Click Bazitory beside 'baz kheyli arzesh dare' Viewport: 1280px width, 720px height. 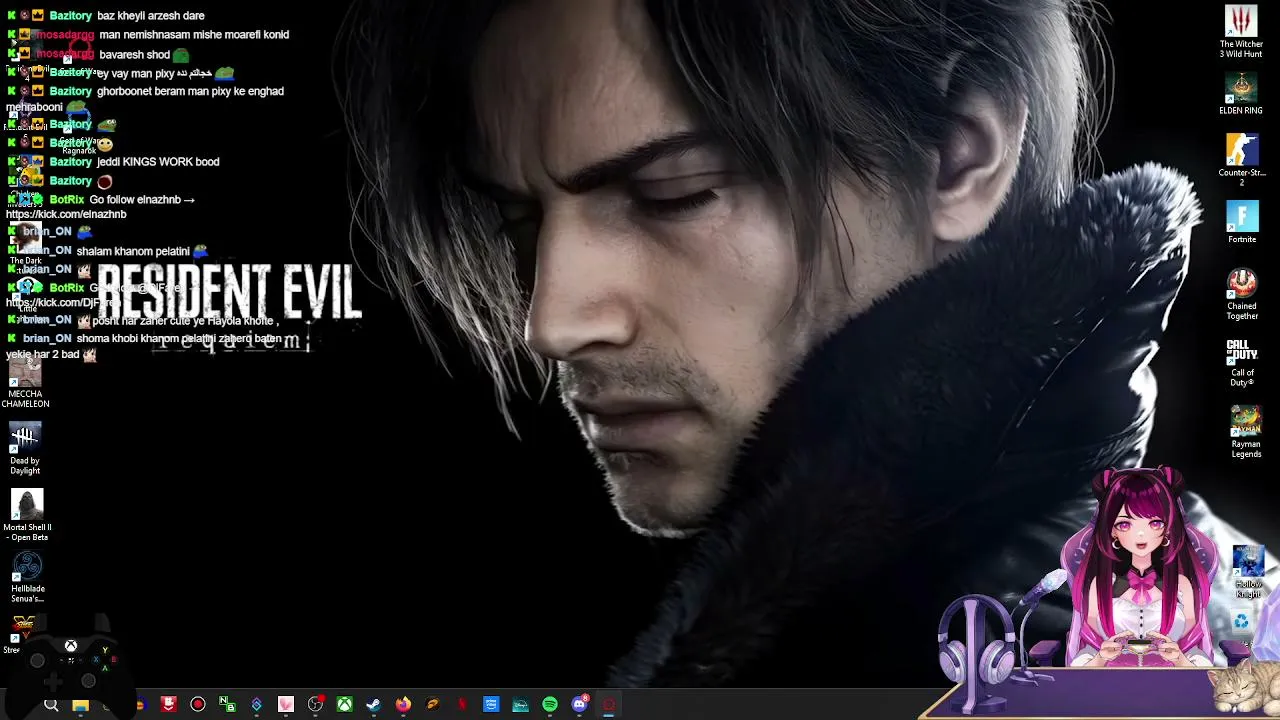pos(71,16)
